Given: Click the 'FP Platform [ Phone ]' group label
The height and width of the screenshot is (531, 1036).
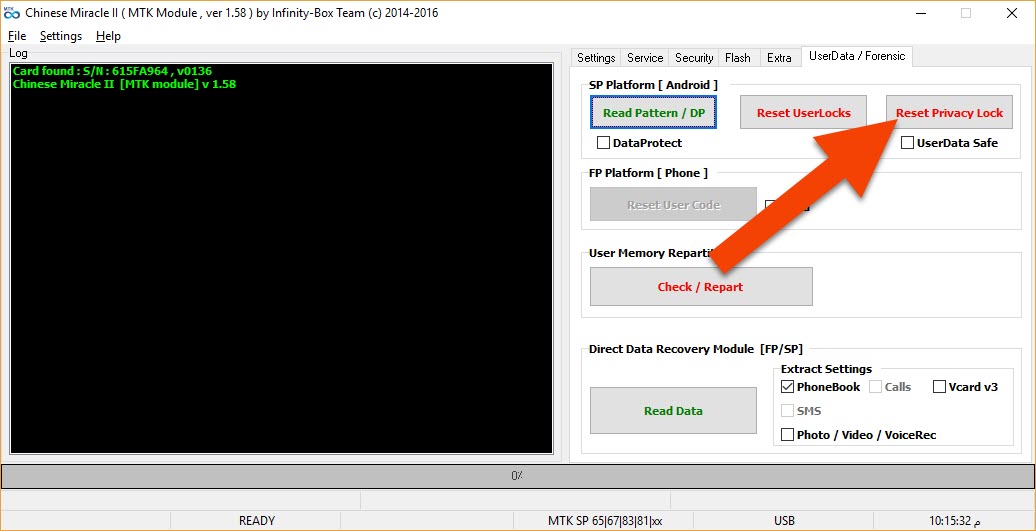Looking at the screenshot, I should pyautogui.click(x=648, y=173).
